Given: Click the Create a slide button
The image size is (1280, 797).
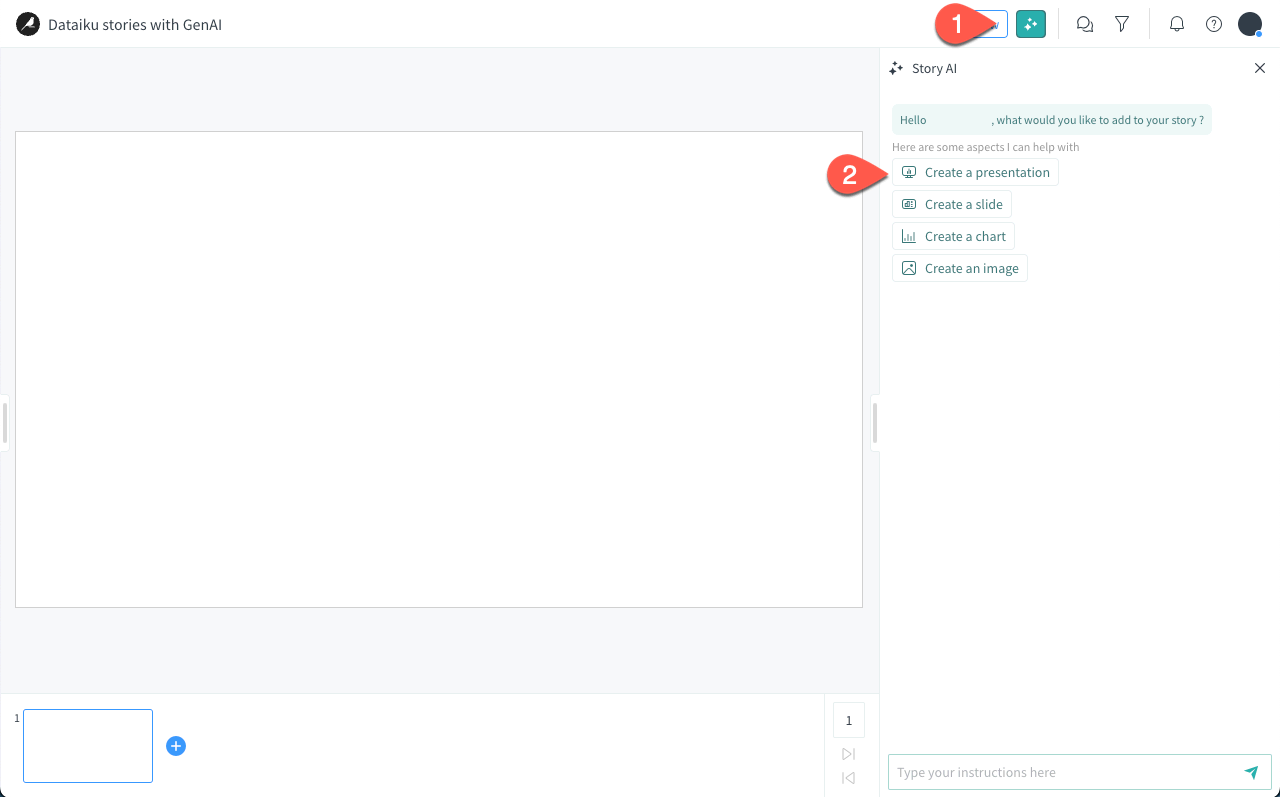Looking at the screenshot, I should pyautogui.click(x=952, y=204).
